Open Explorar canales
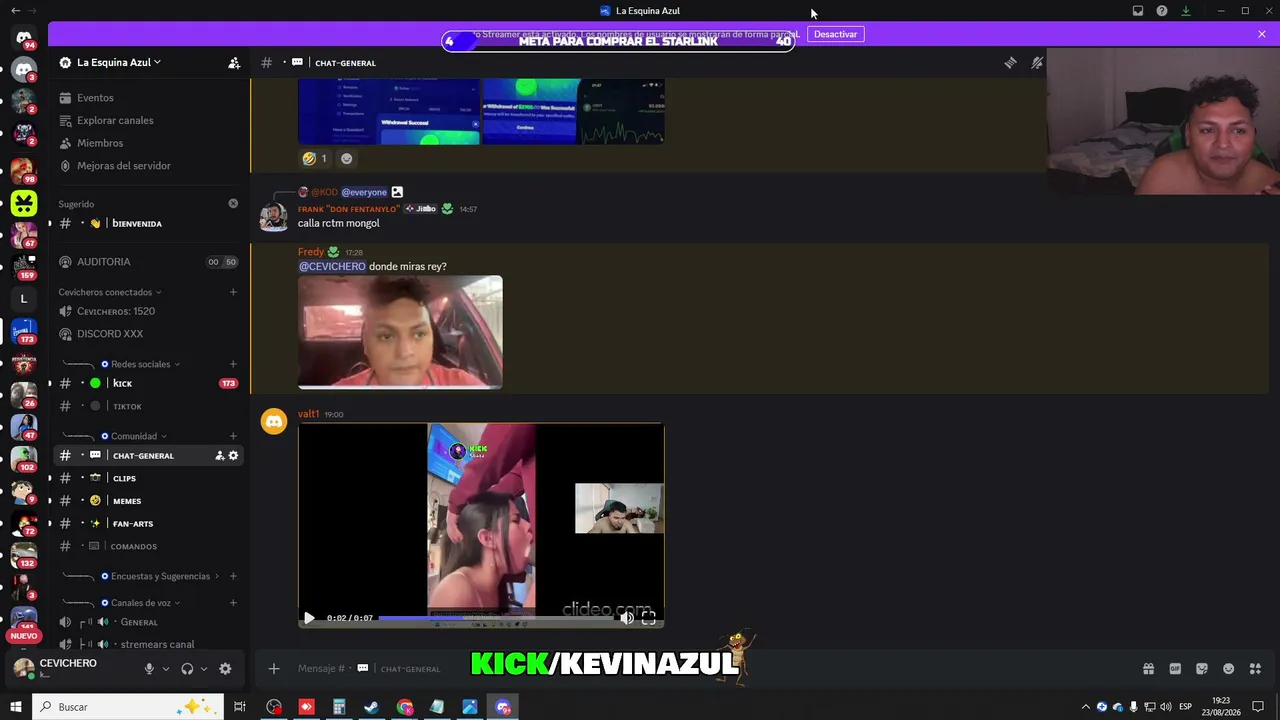This screenshot has height=720, width=1280. 150,121
